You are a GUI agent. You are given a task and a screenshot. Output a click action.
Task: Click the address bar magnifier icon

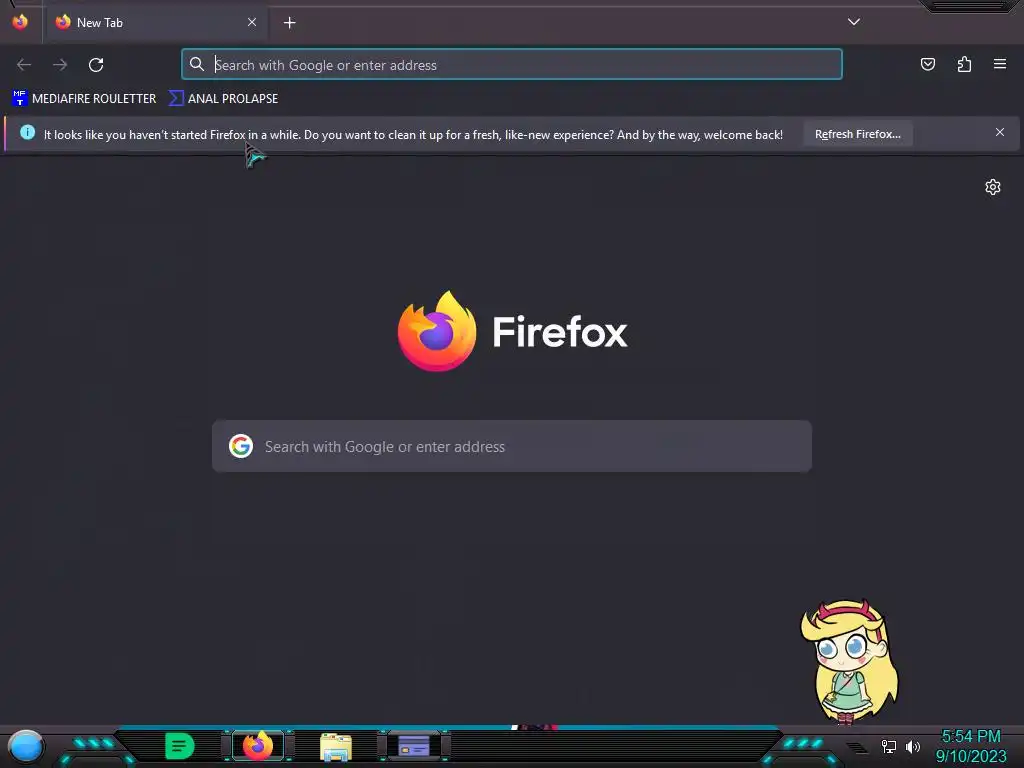[197, 64]
